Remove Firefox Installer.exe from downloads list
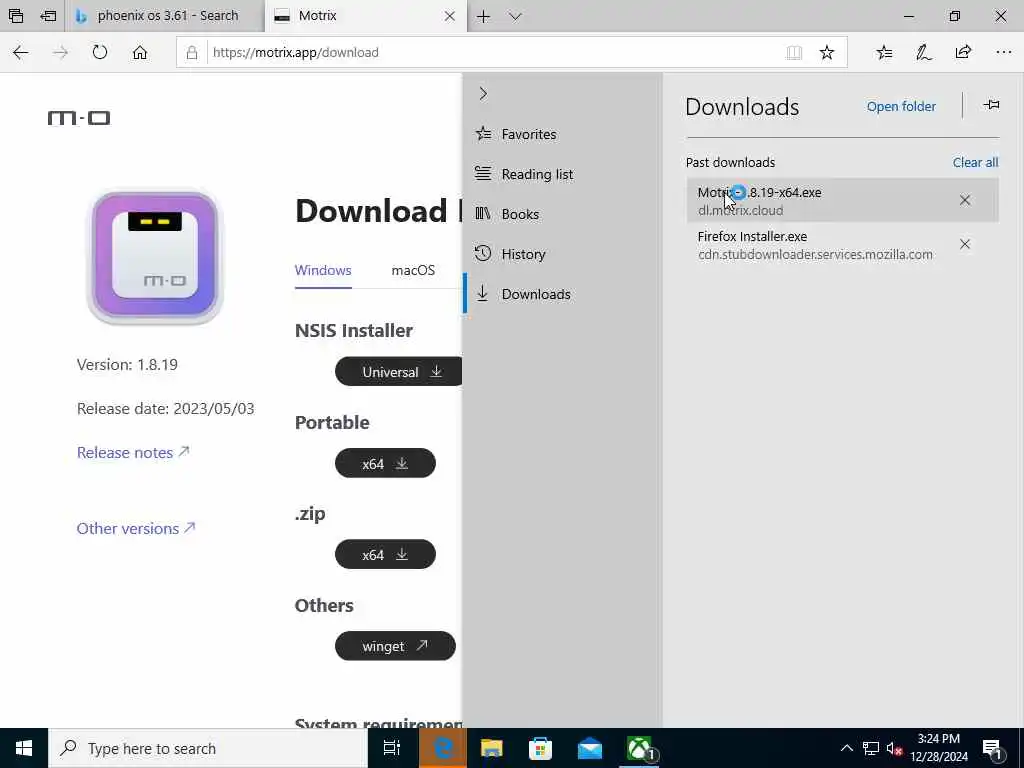Screen dimensions: 1024x768 click(965, 244)
